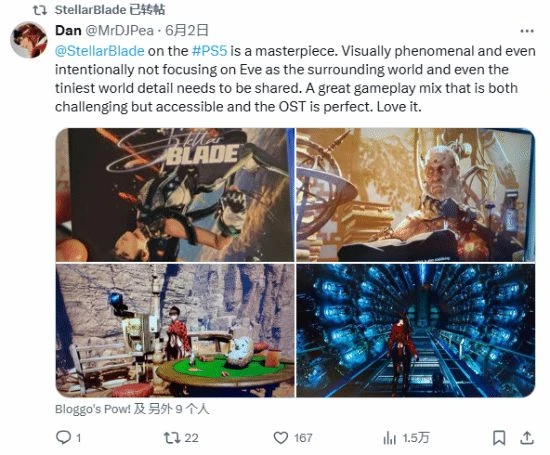Open the @MrDJPea handle
The image size is (550, 455).
coord(120,31)
